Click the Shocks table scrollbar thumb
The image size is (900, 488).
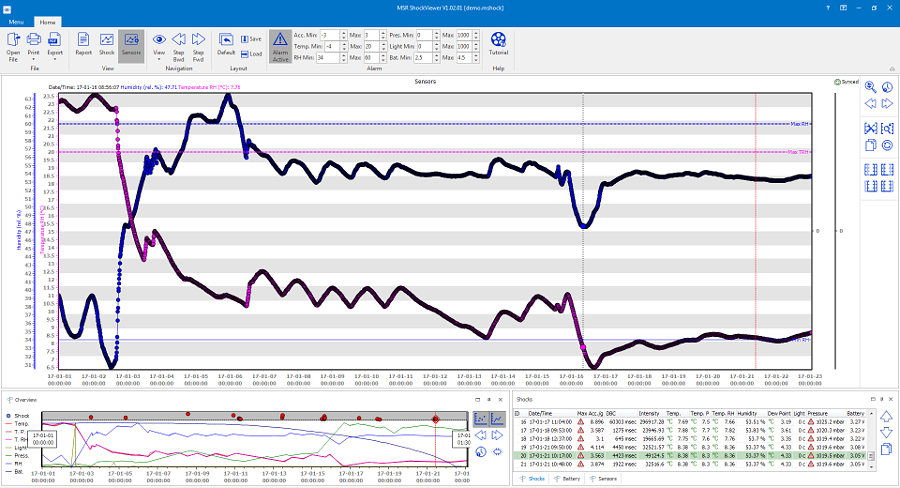point(871,456)
